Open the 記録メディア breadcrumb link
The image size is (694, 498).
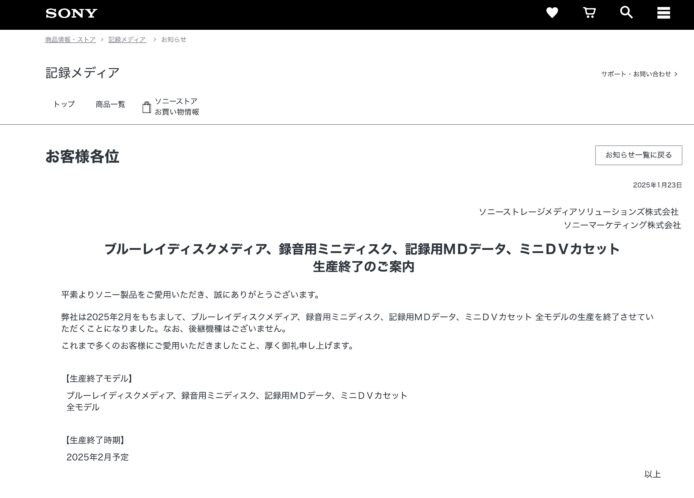coord(127,40)
